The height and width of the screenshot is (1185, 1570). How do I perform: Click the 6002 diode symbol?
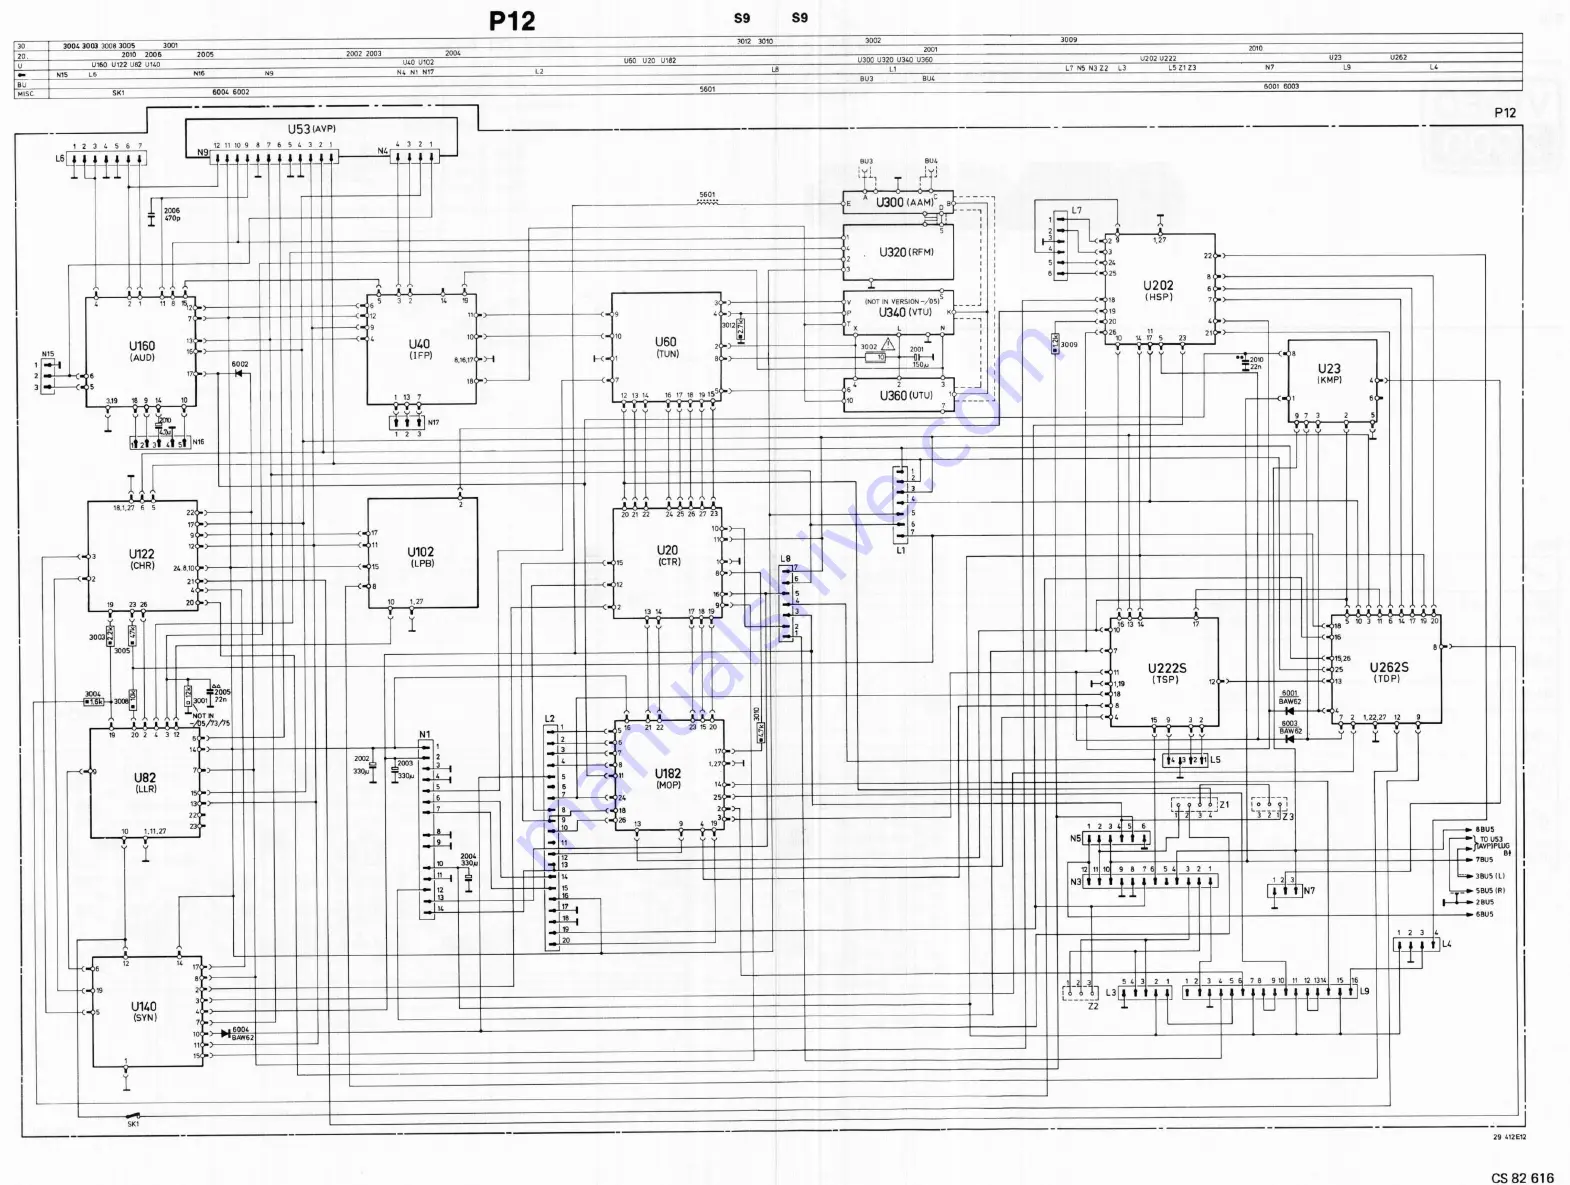(238, 374)
